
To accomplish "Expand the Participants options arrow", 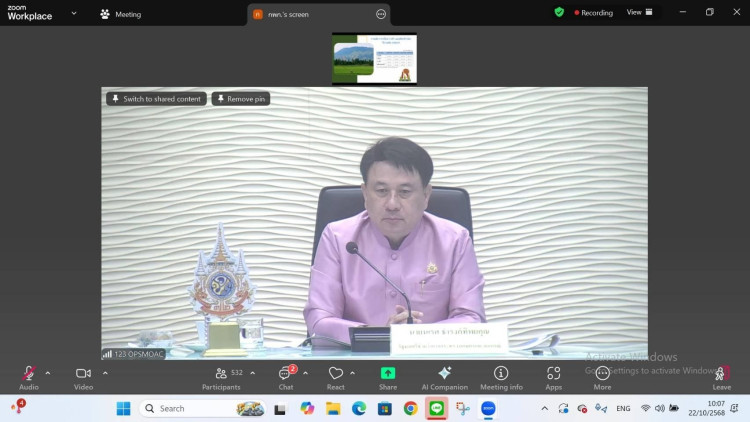I will [252, 372].
